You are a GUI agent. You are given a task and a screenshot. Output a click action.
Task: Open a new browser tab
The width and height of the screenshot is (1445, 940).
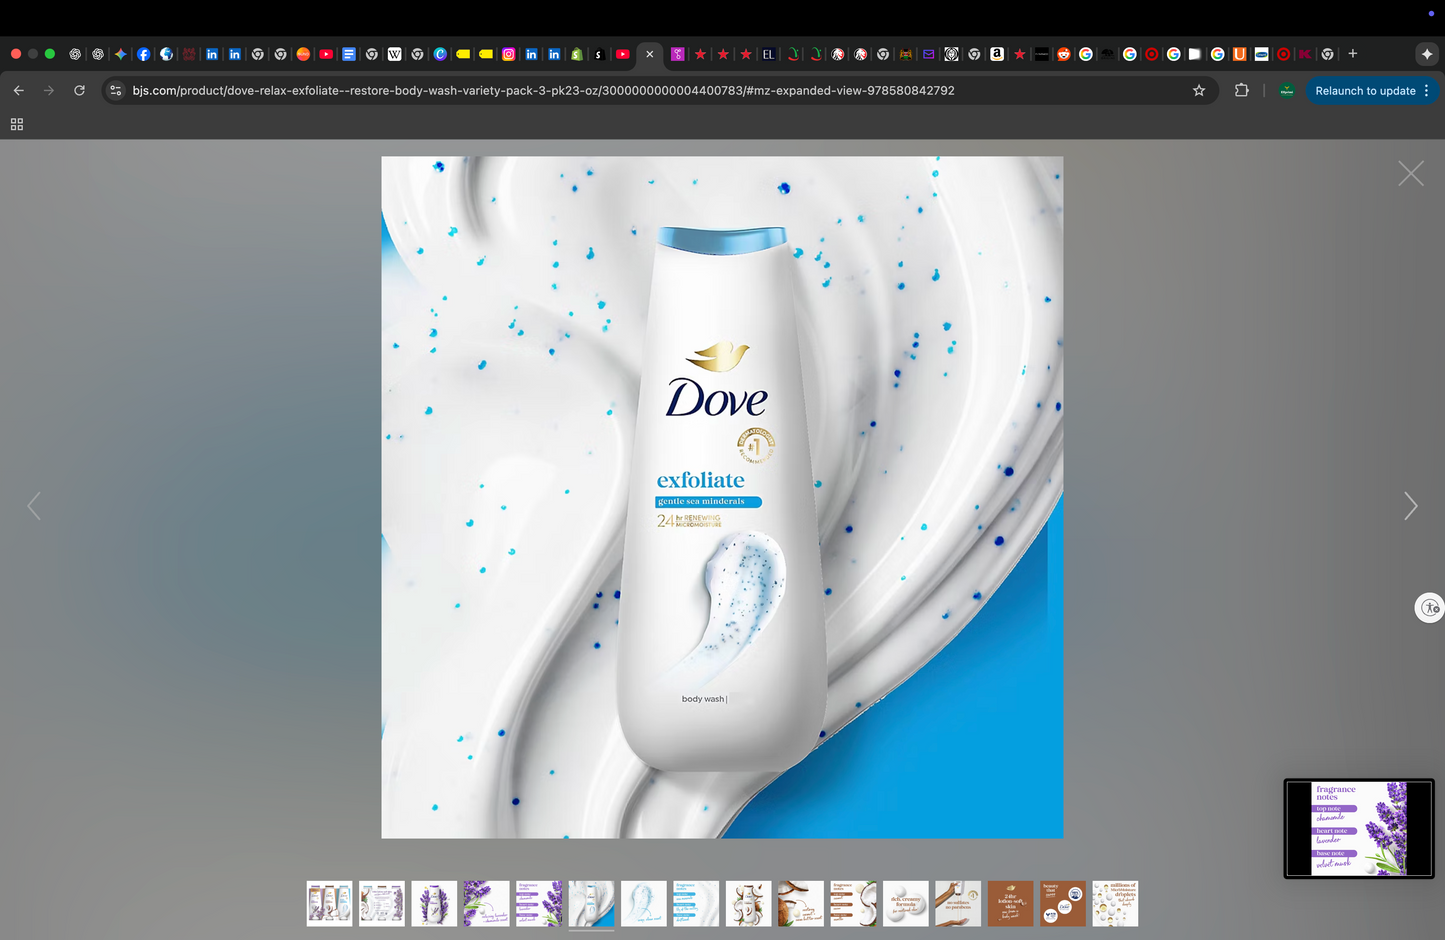click(x=1352, y=54)
